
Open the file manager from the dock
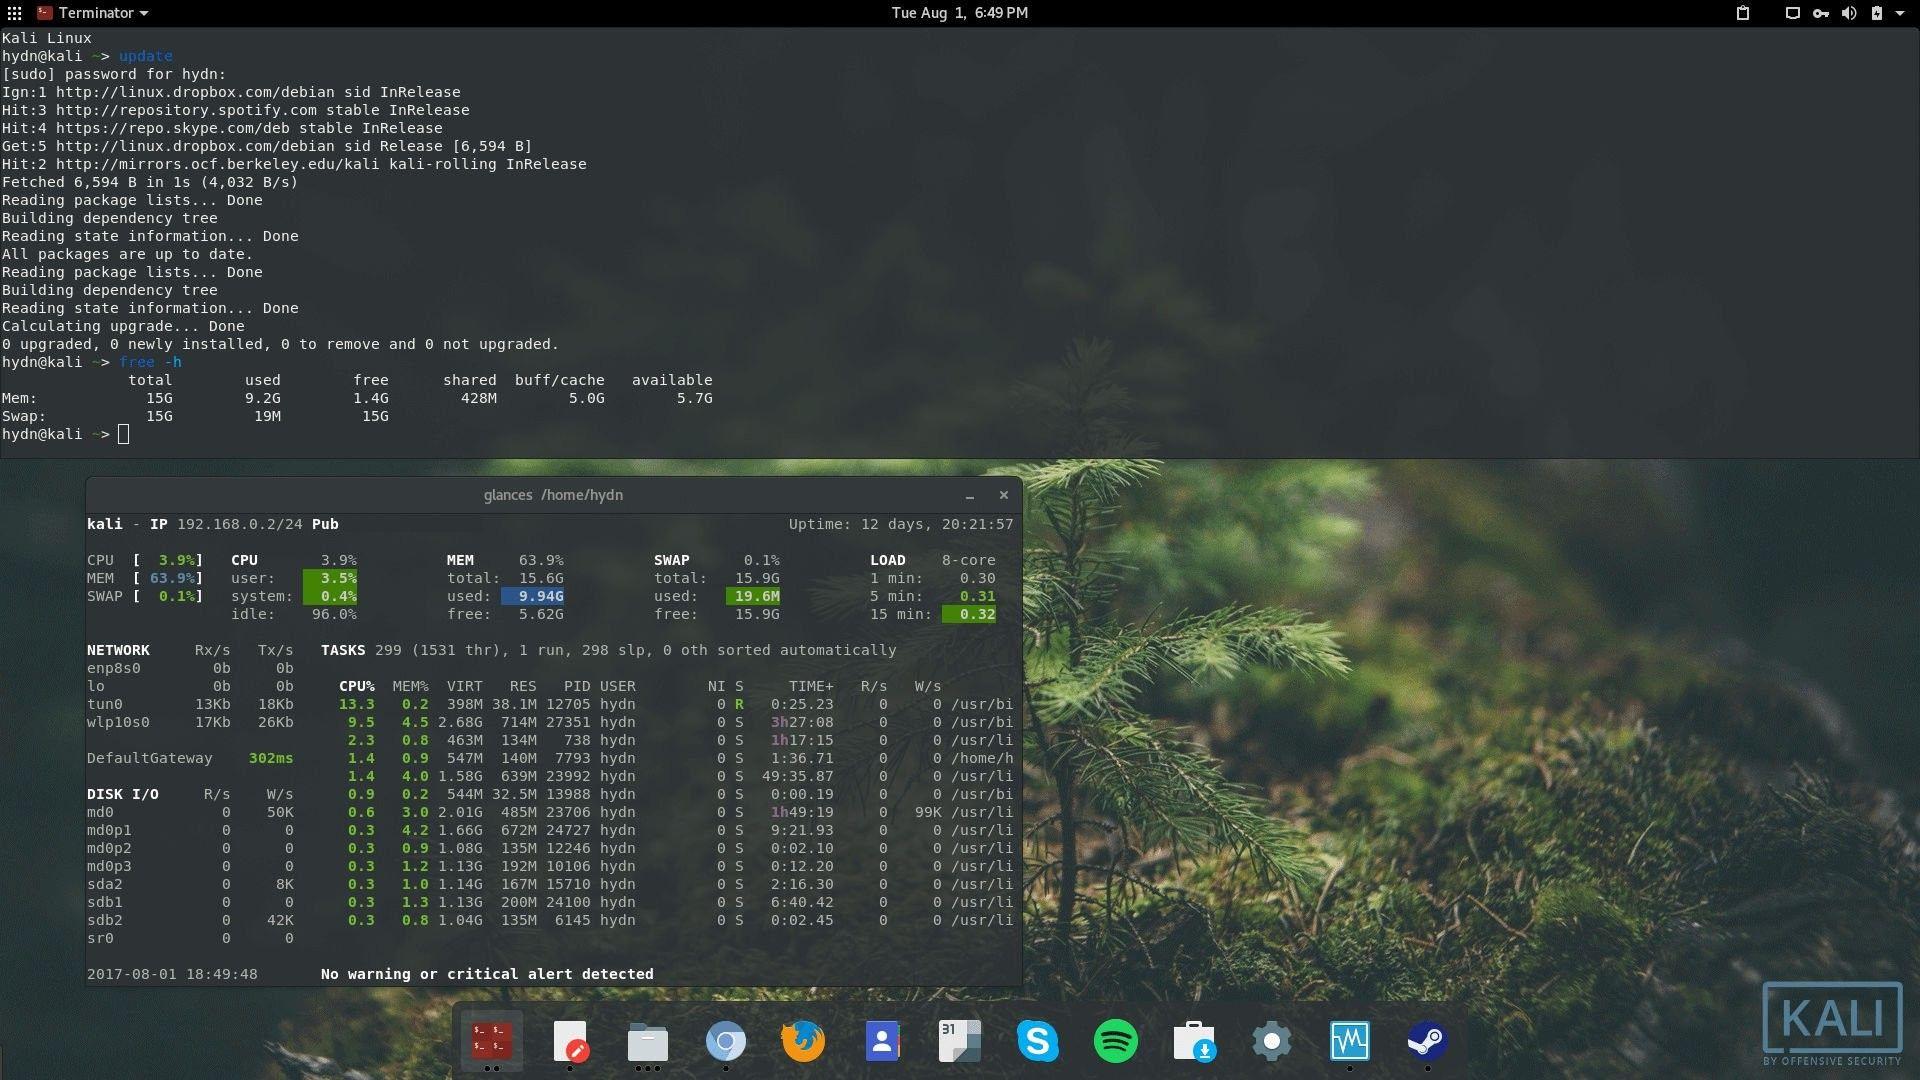coord(648,1041)
